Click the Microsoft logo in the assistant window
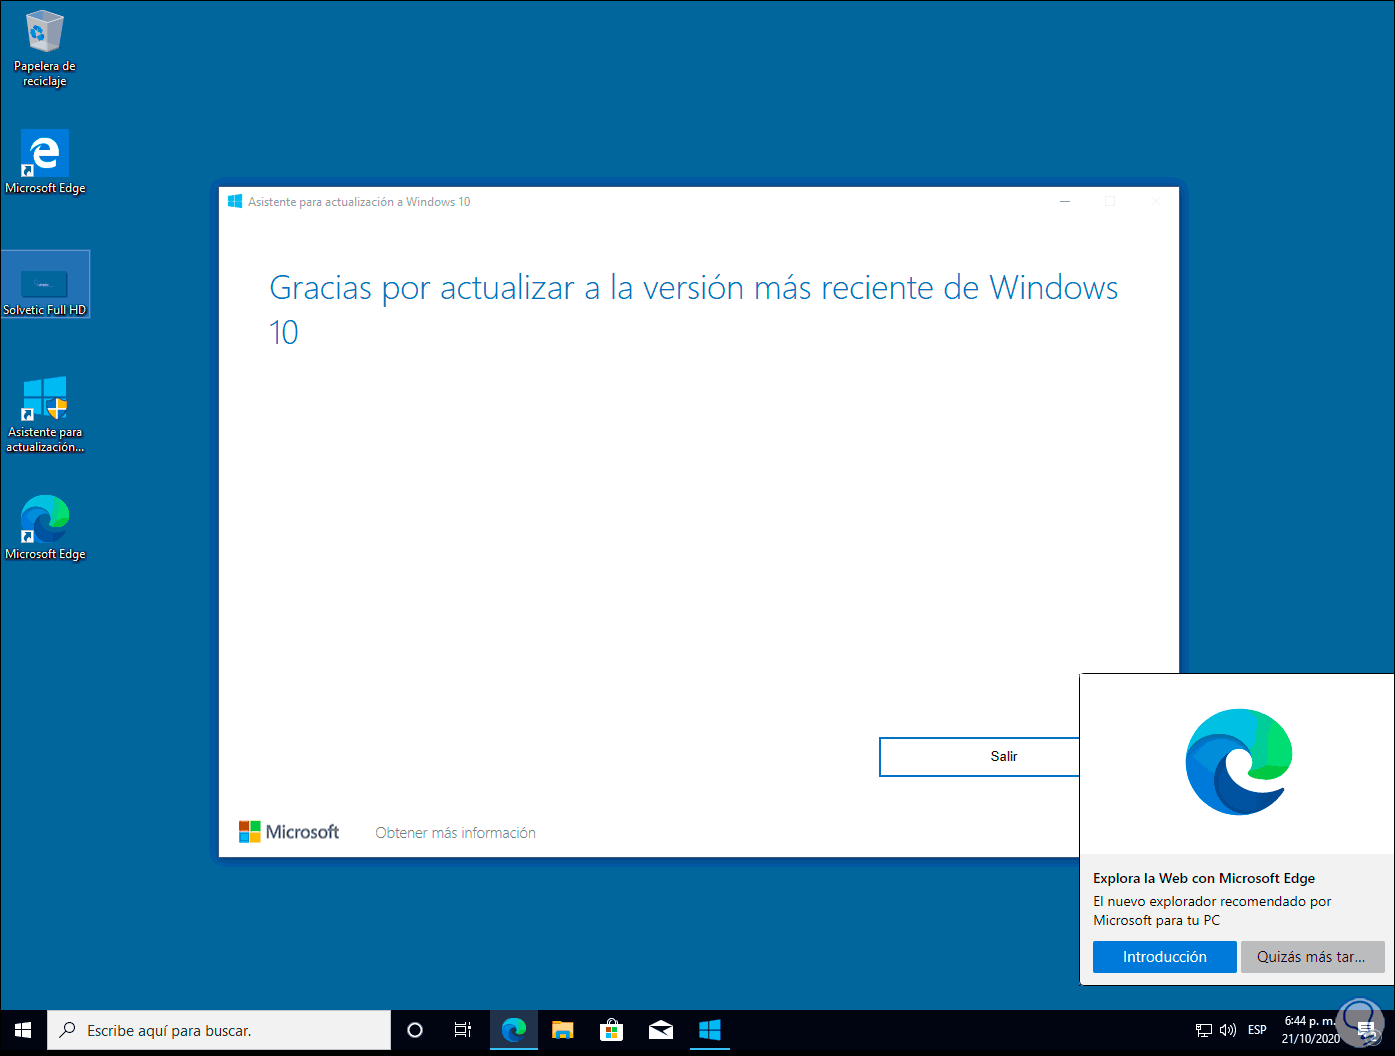The image size is (1395, 1056). (289, 832)
